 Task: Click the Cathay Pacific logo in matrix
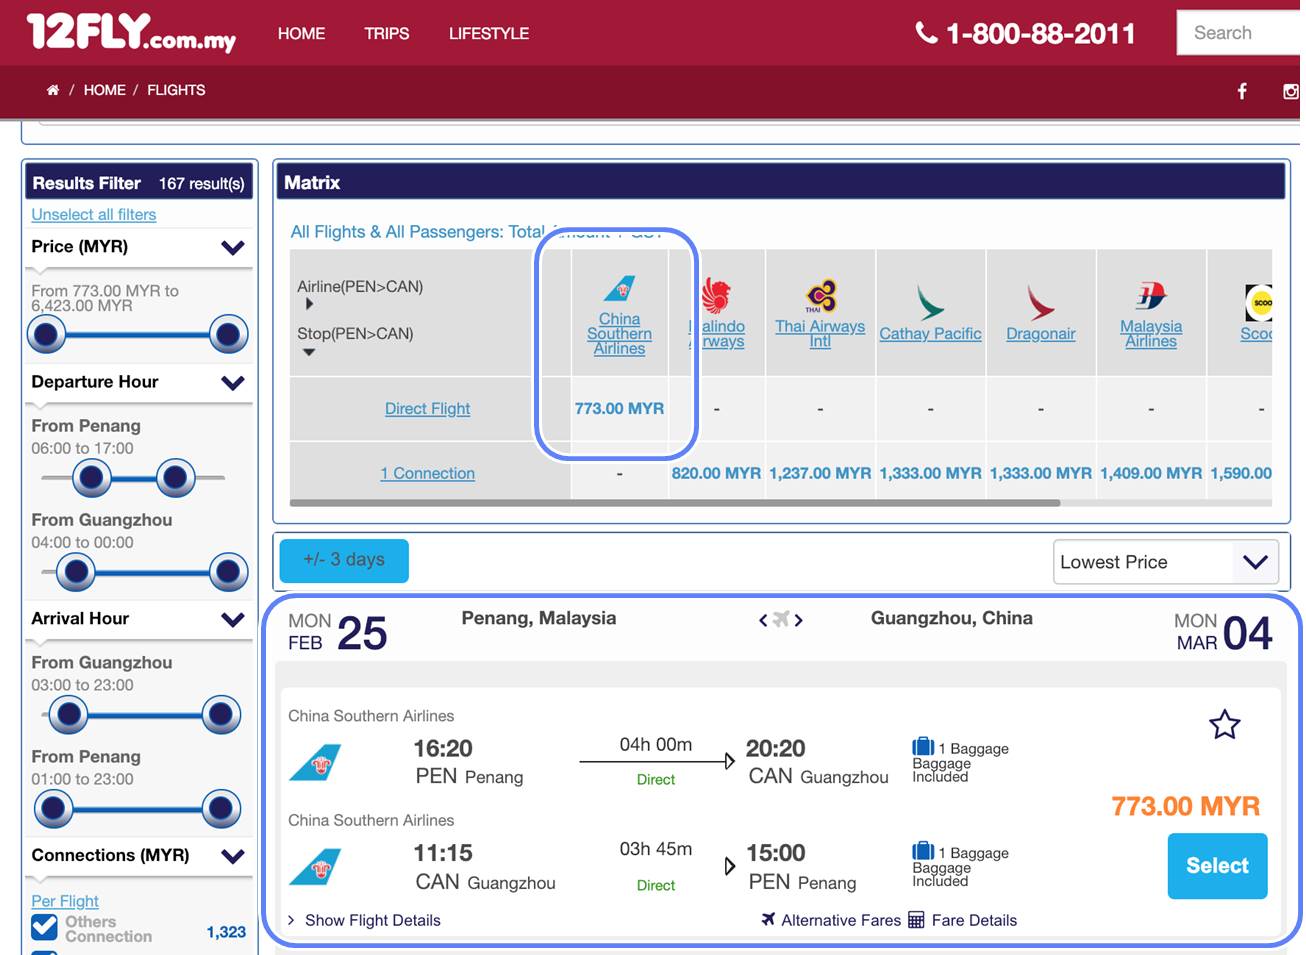pos(930,301)
